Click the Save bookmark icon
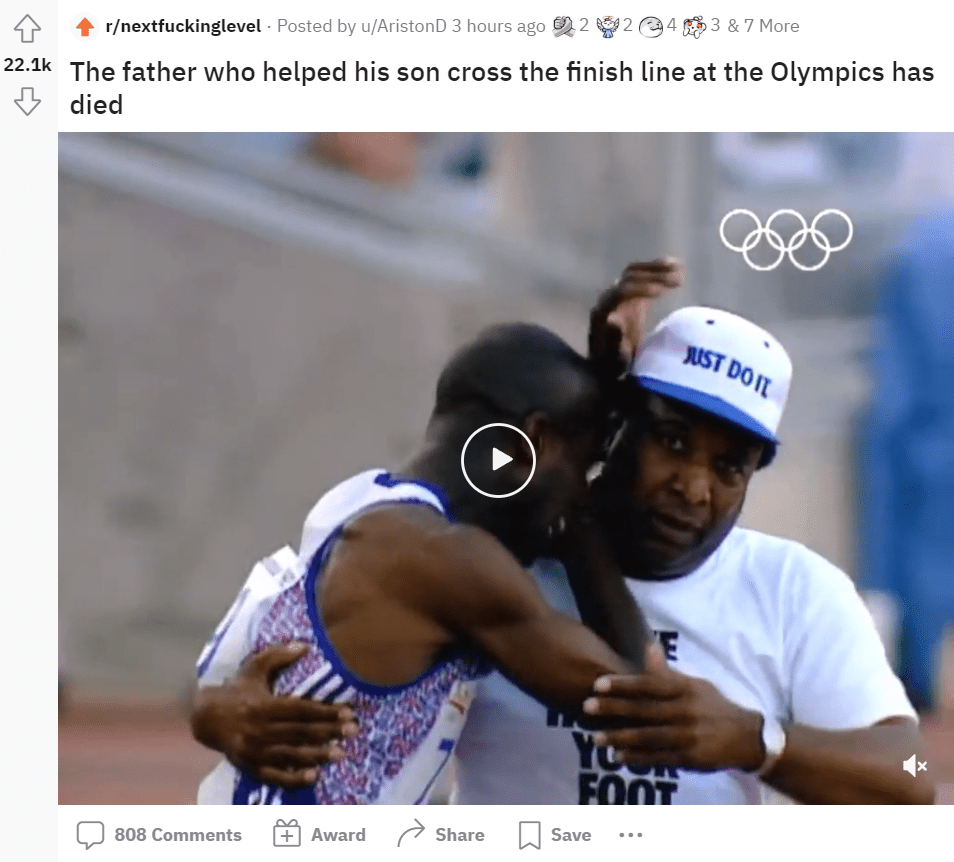 [x=529, y=835]
